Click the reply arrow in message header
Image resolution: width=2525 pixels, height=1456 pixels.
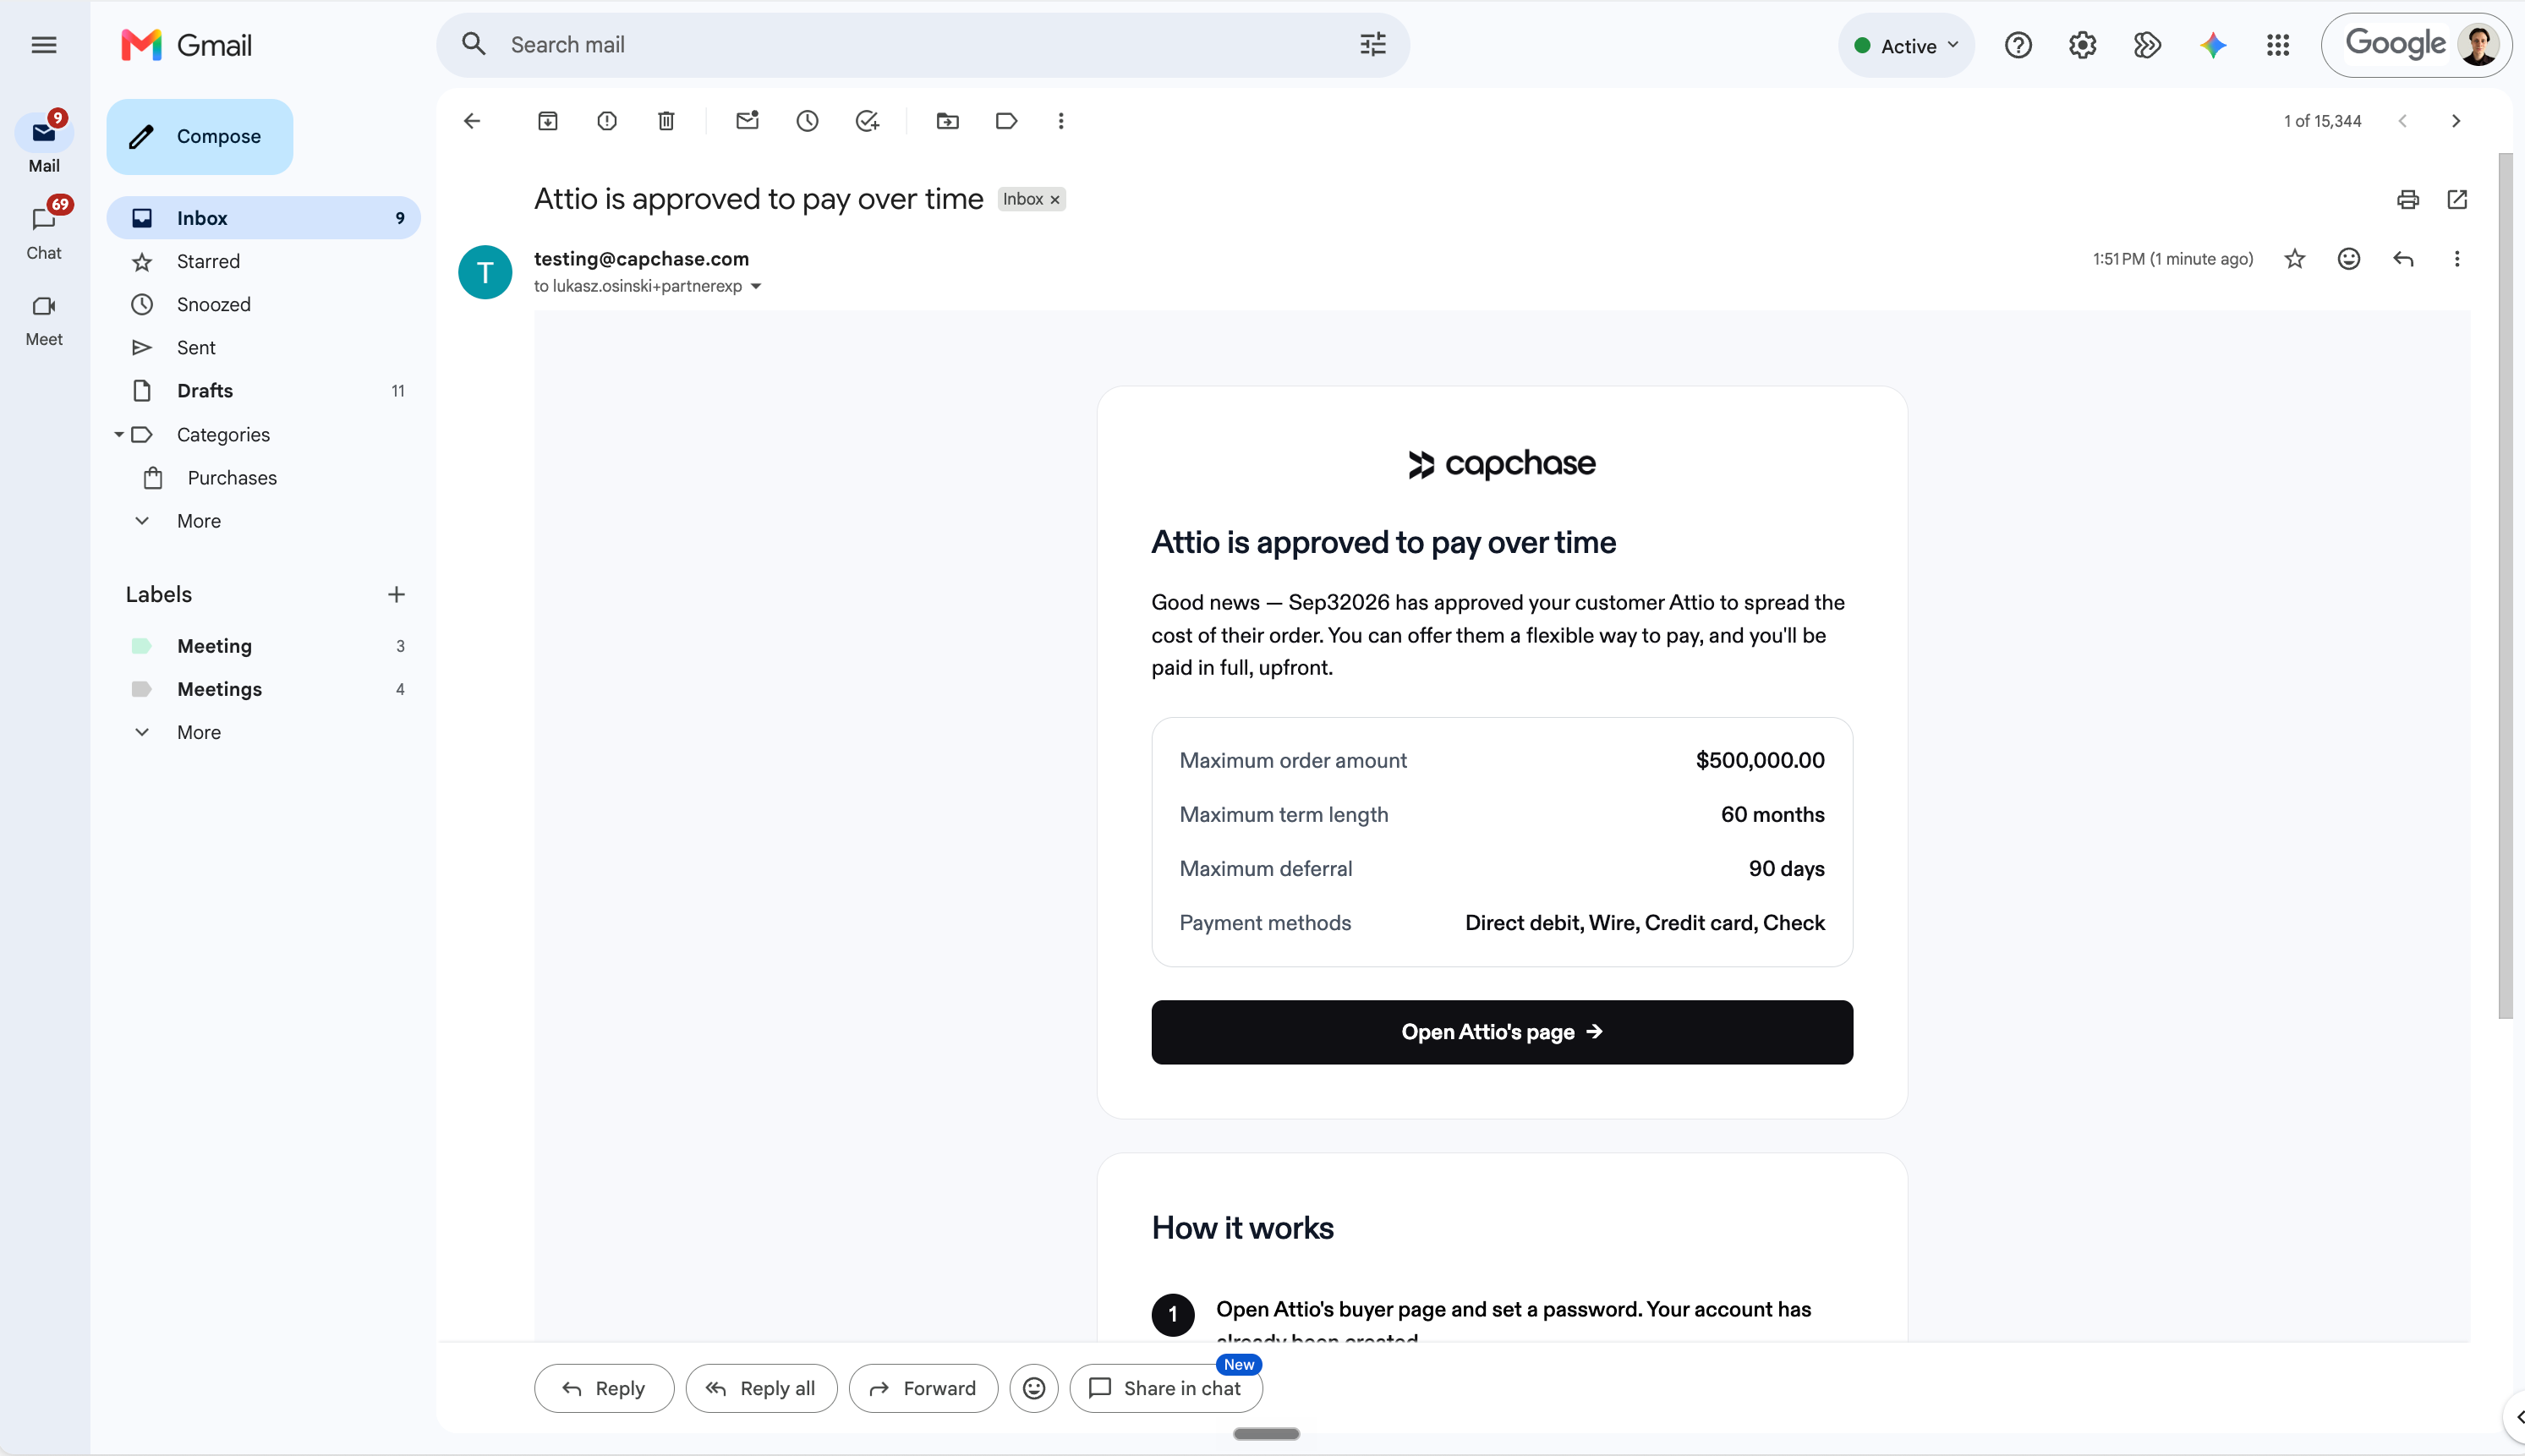click(x=2403, y=259)
